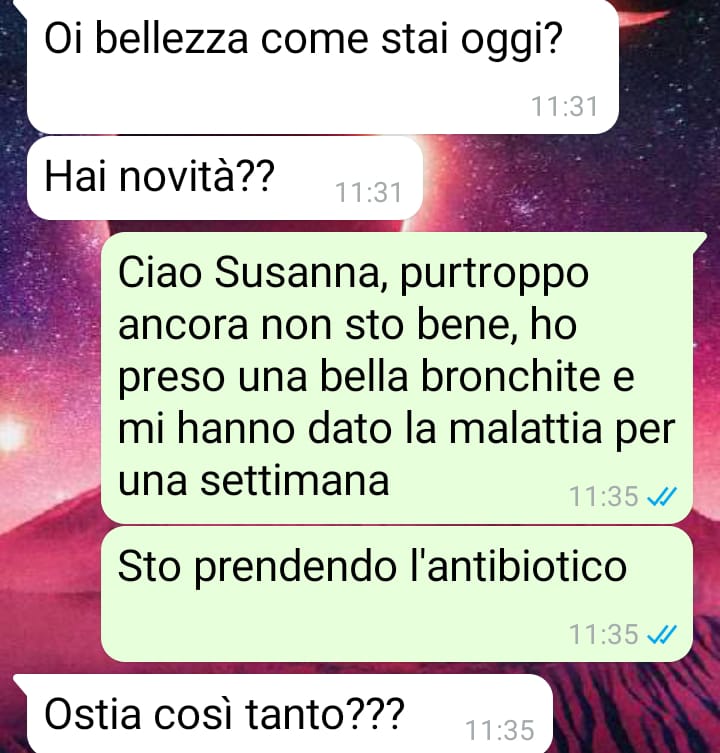Screen dimensions: 720x753
Task: Tap the 11:31 timestamp beside 'Hai novità??'
Action: click(x=368, y=193)
